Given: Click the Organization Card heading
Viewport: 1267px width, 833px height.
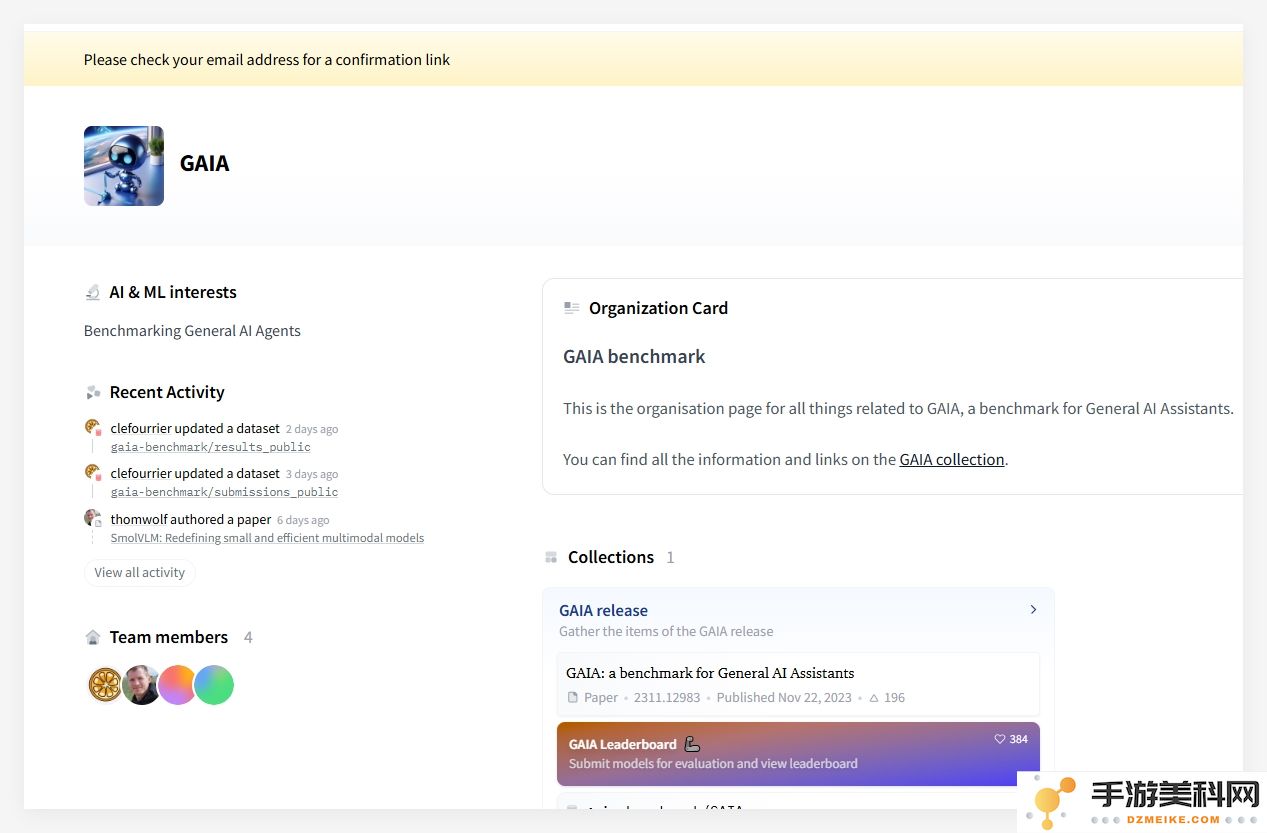Looking at the screenshot, I should pos(658,308).
